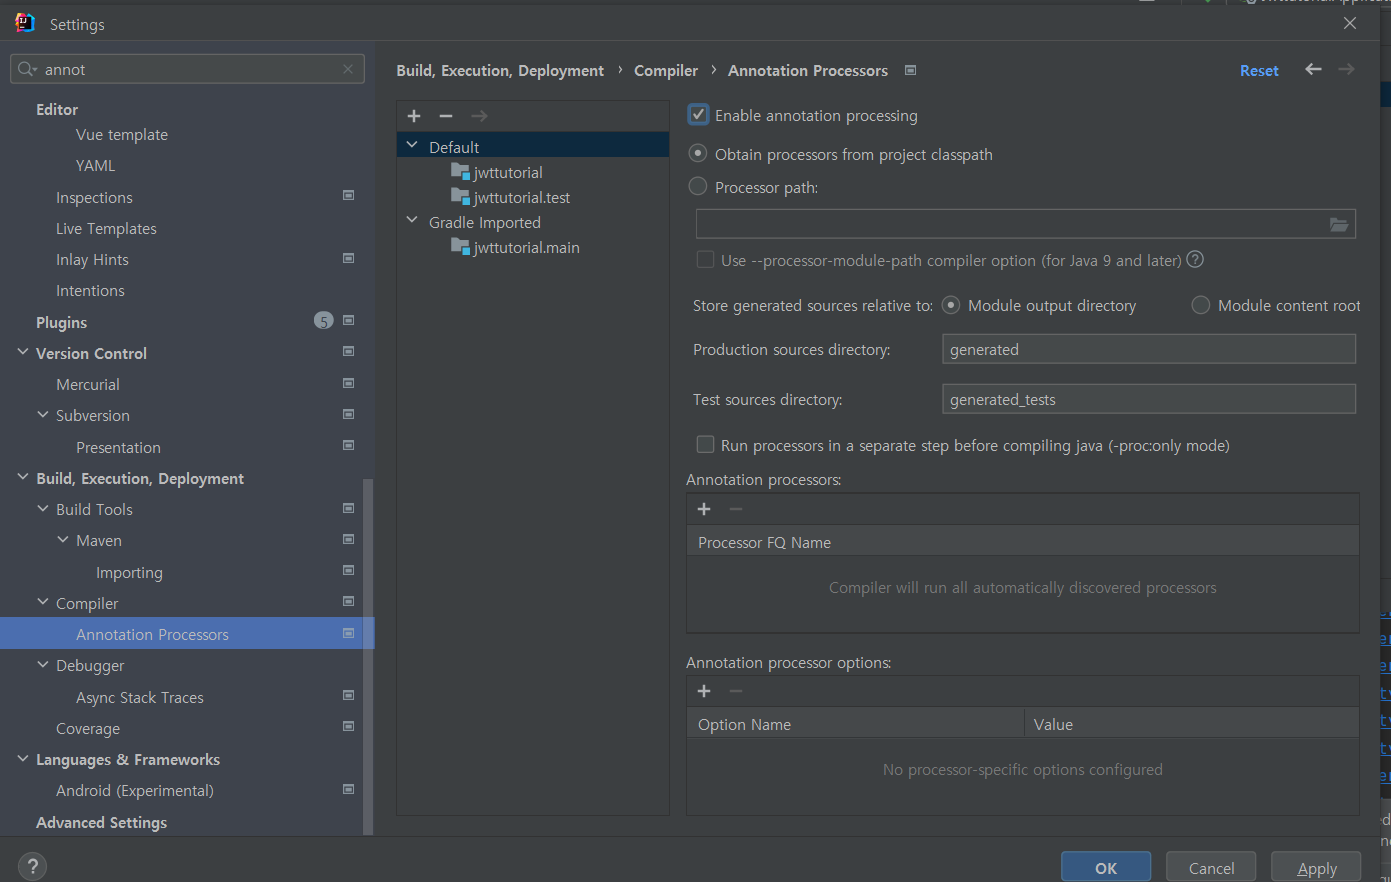Click OK to confirm settings
The width and height of the screenshot is (1391, 882).
1106,867
